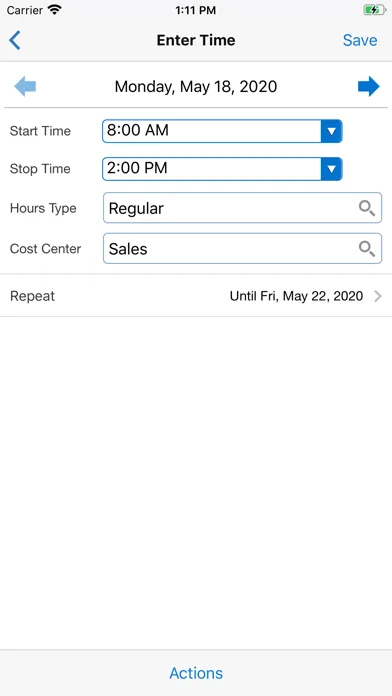Select the 2:00 PM stop time field
This screenshot has height=696, width=392.
[222, 169]
